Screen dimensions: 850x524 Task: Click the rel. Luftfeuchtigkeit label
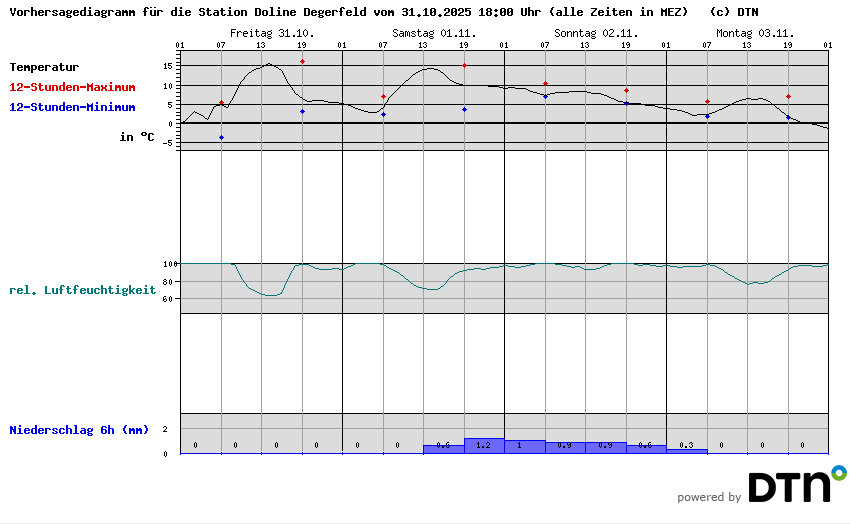(82, 290)
